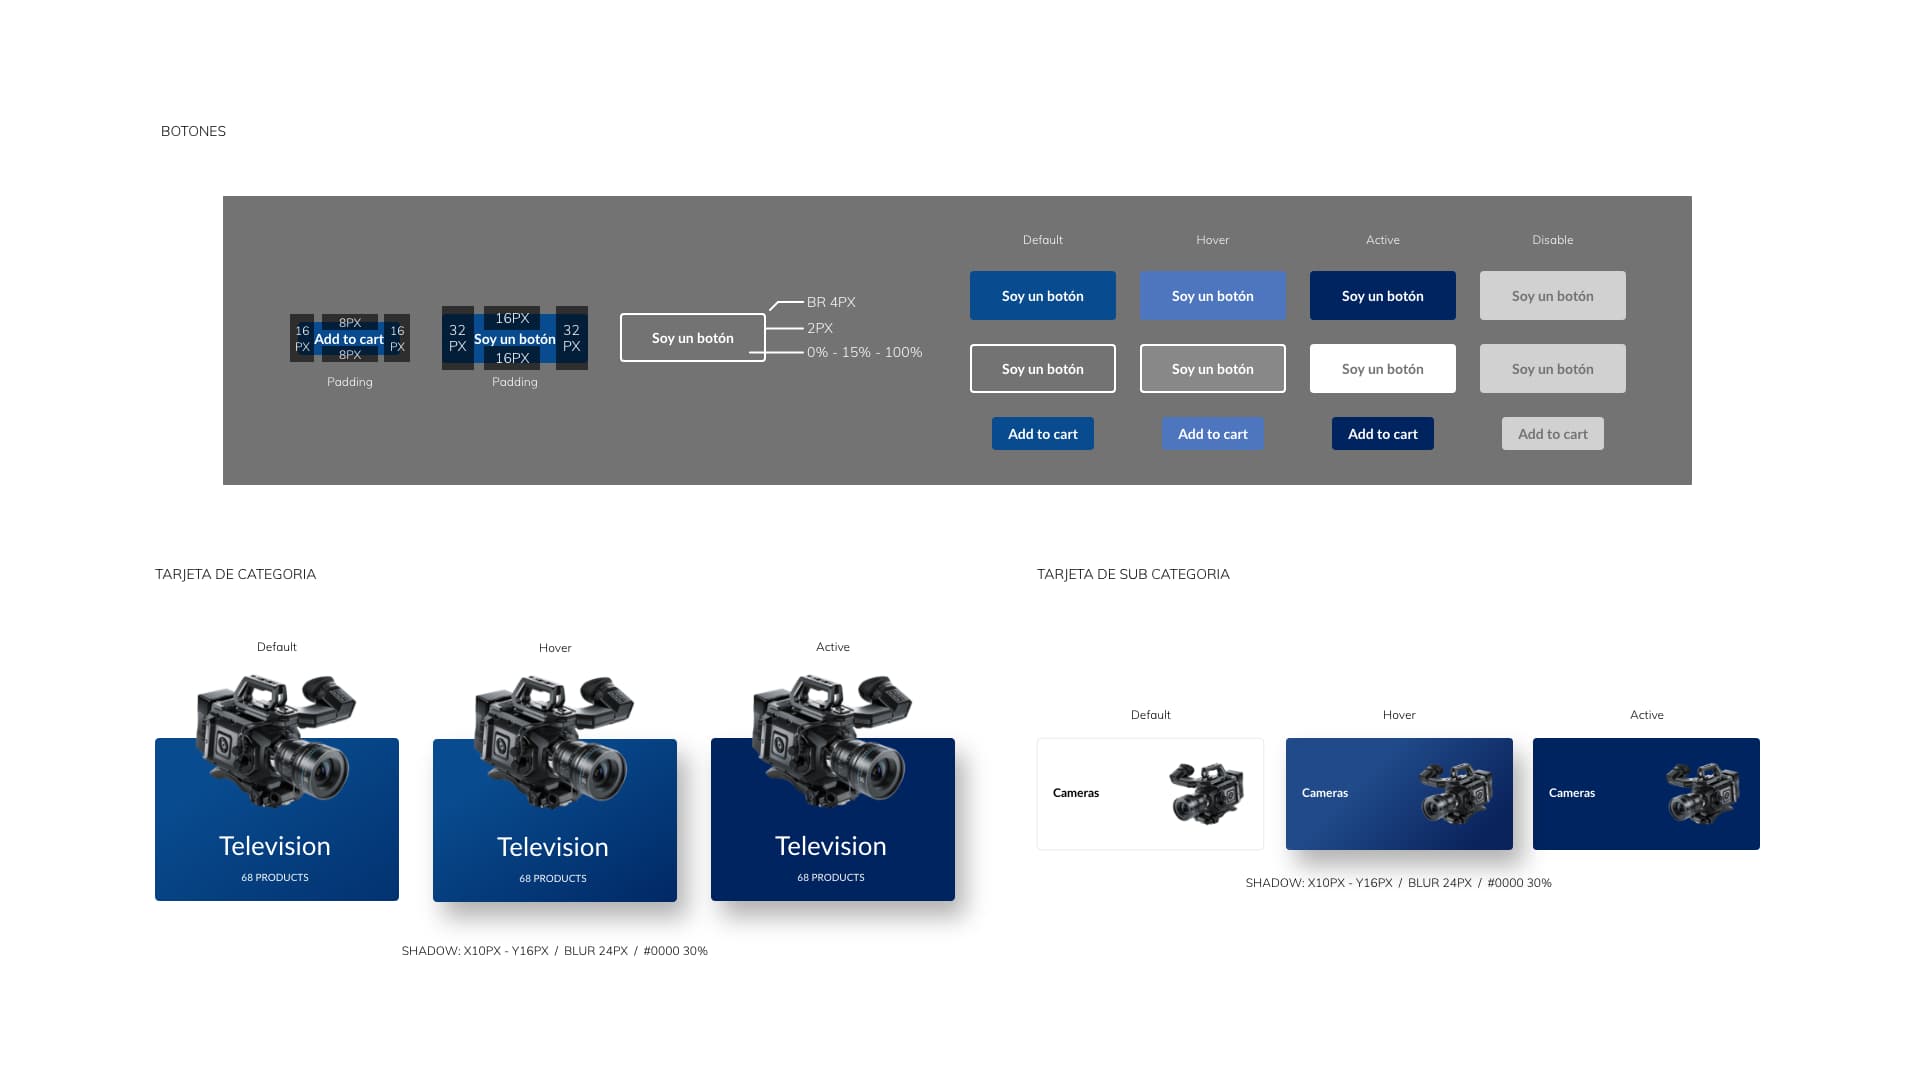This screenshot has height=1080, width=1920.
Task: Click the Default Television category card
Action: (x=277, y=819)
